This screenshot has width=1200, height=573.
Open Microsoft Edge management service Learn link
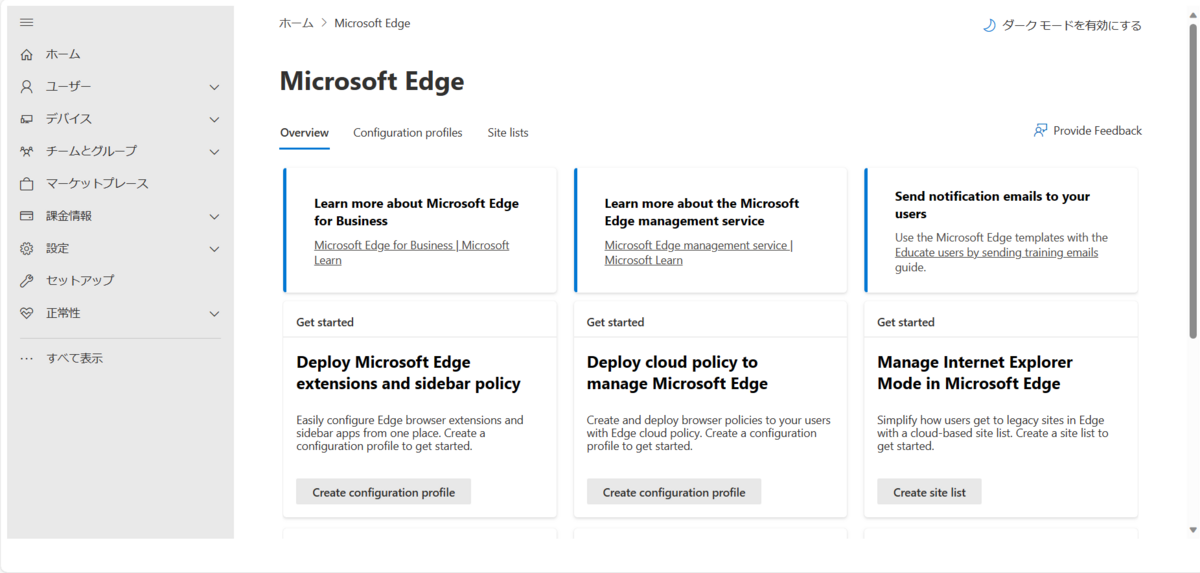point(698,252)
